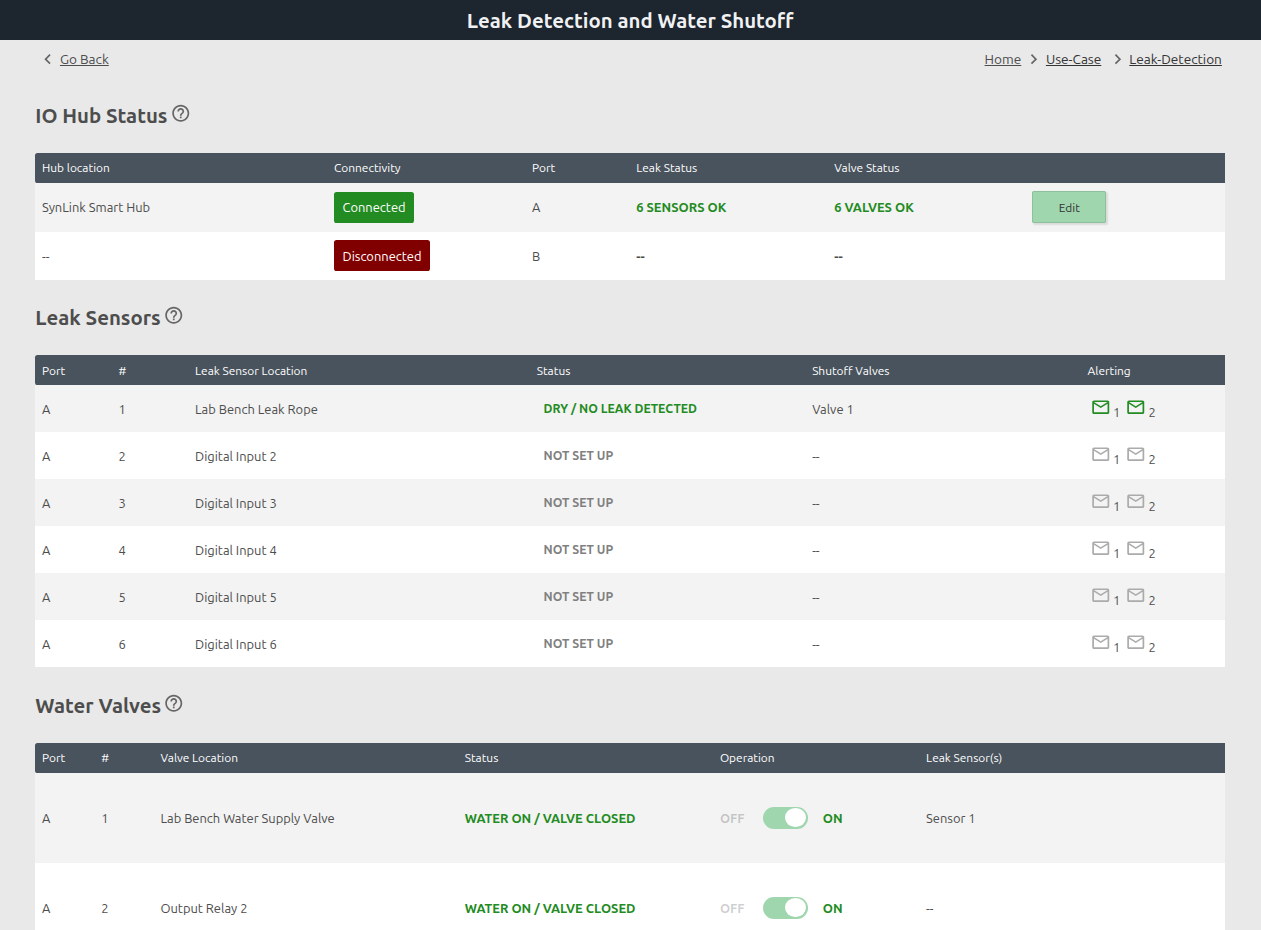Open IO Hub Status help icon
1261x930 pixels.
[x=181, y=114]
